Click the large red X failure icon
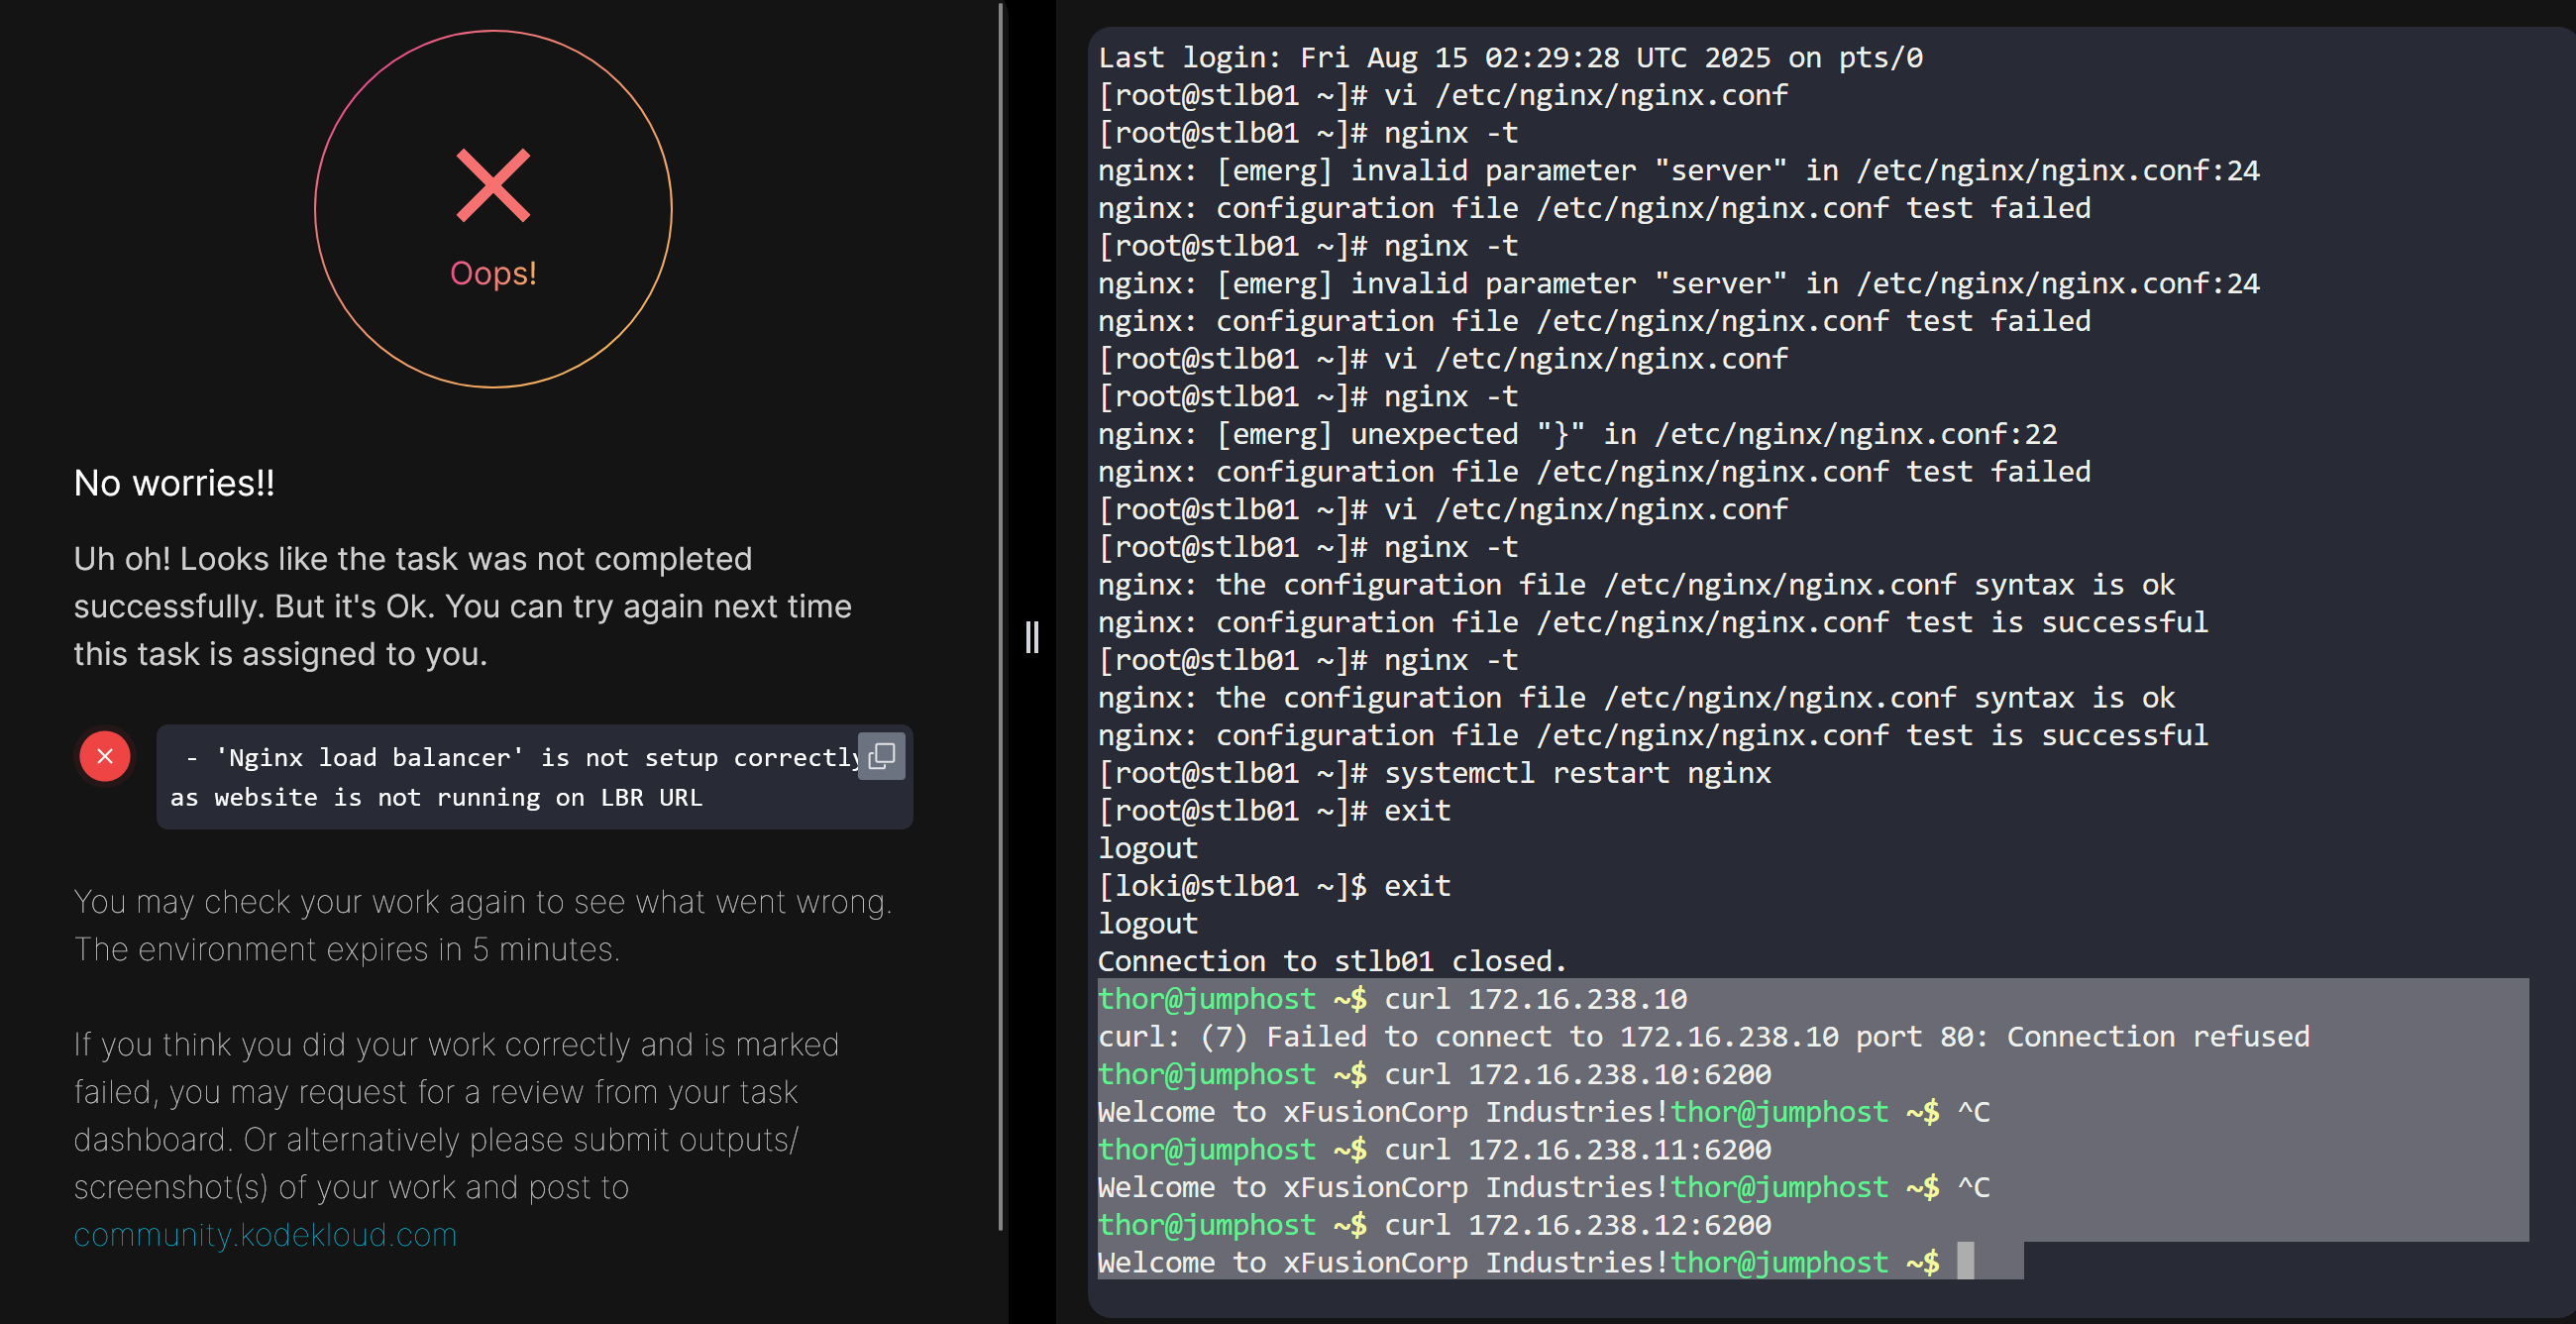The height and width of the screenshot is (1324, 2576). 493,185
